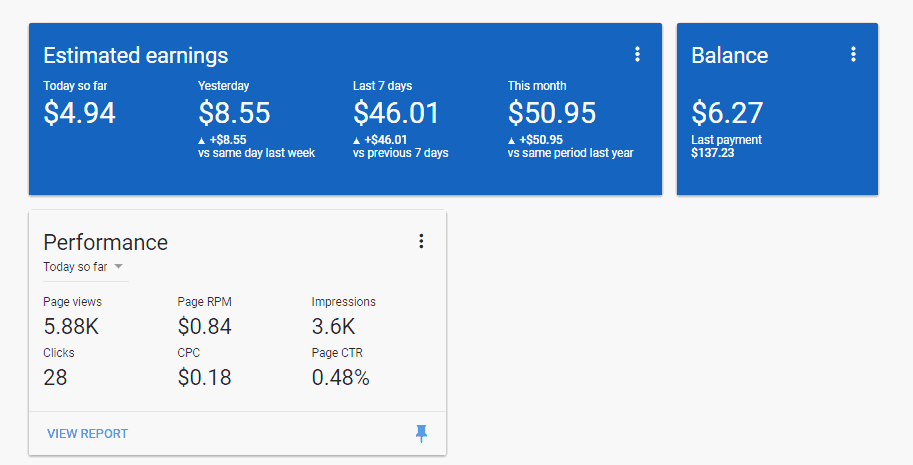This screenshot has width=913, height=465.
Task: Click This month earnings $50.95 value
Action: pos(551,112)
